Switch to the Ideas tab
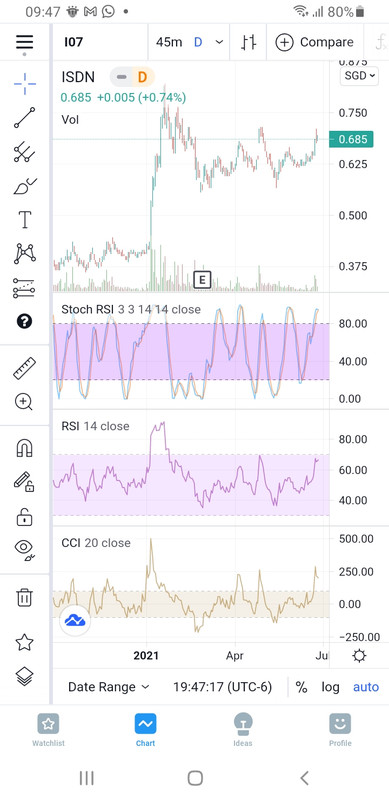 242,730
